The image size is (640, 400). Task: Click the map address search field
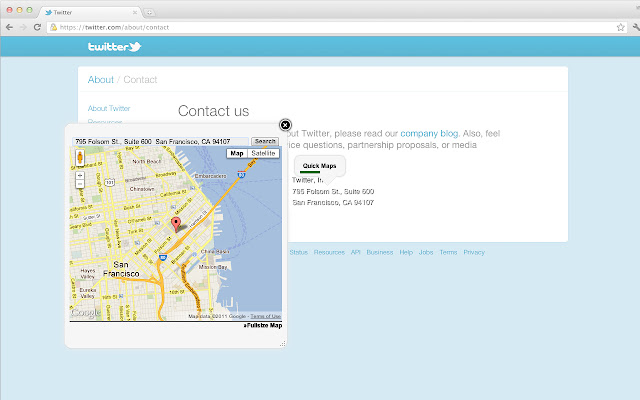(160, 141)
